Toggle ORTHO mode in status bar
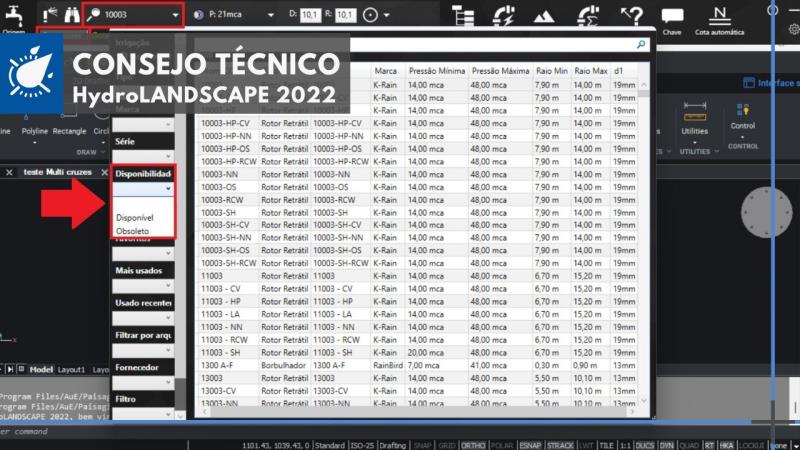Image resolution: width=800 pixels, height=450 pixels. click(473, 445)
